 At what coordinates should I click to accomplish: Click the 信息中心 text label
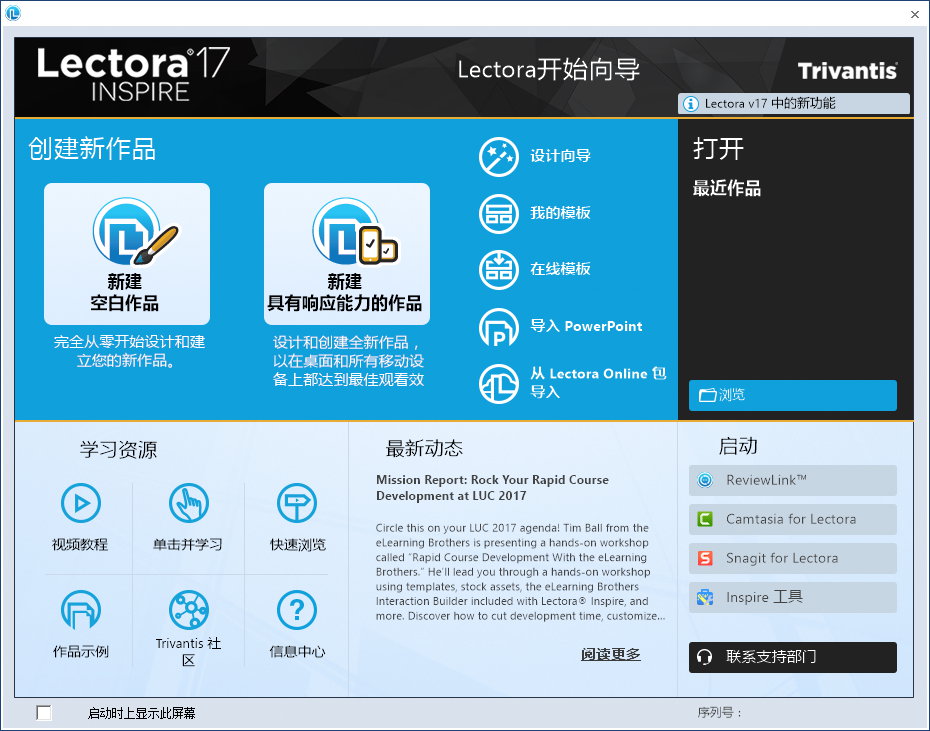tap(297, 651)
